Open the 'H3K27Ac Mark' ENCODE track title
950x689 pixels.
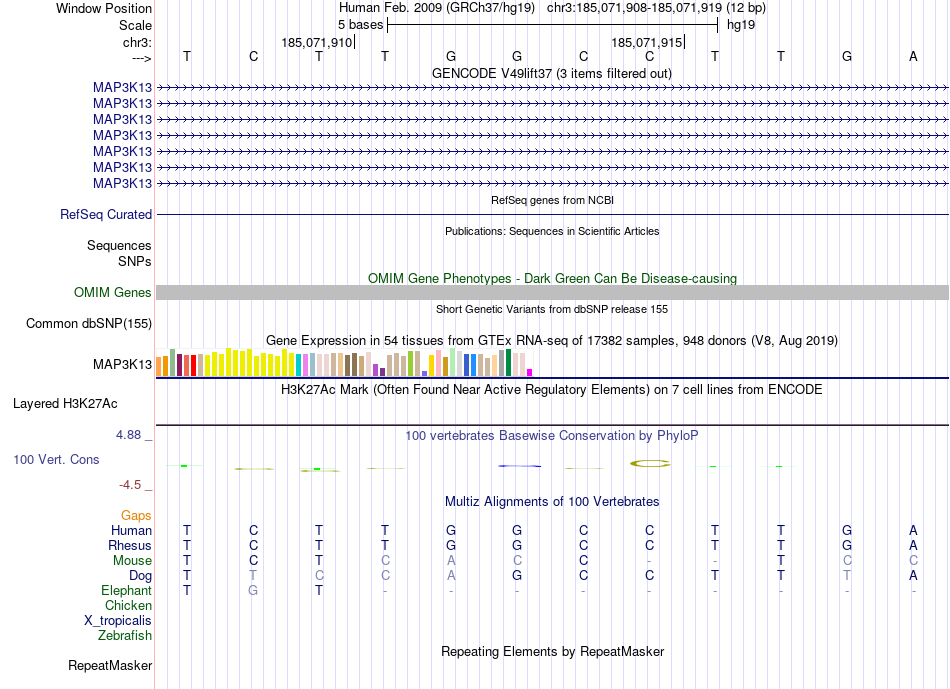point(551,389)
